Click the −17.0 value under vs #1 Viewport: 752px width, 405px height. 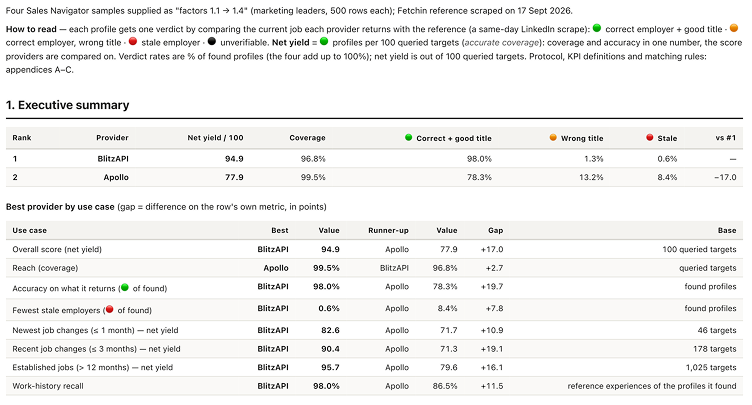pyautogui.click(x=725, y=177)
